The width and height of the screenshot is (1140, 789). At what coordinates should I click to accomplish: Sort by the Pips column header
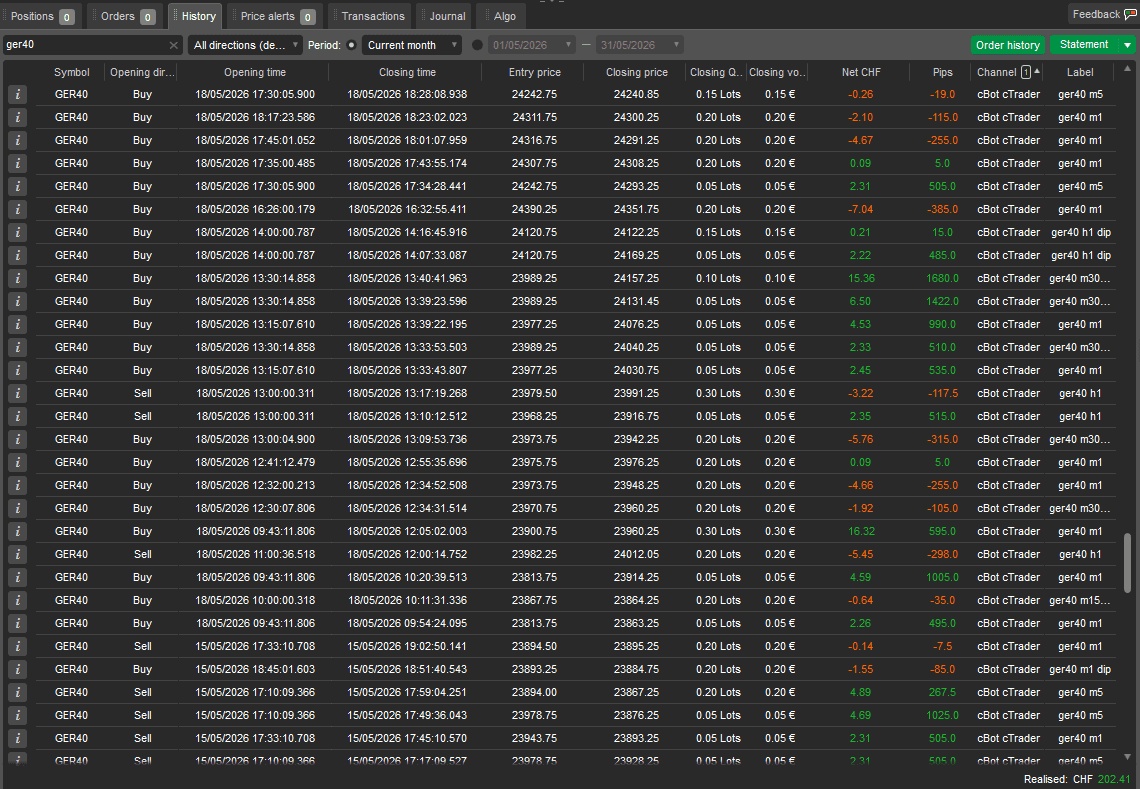[942, 72]
